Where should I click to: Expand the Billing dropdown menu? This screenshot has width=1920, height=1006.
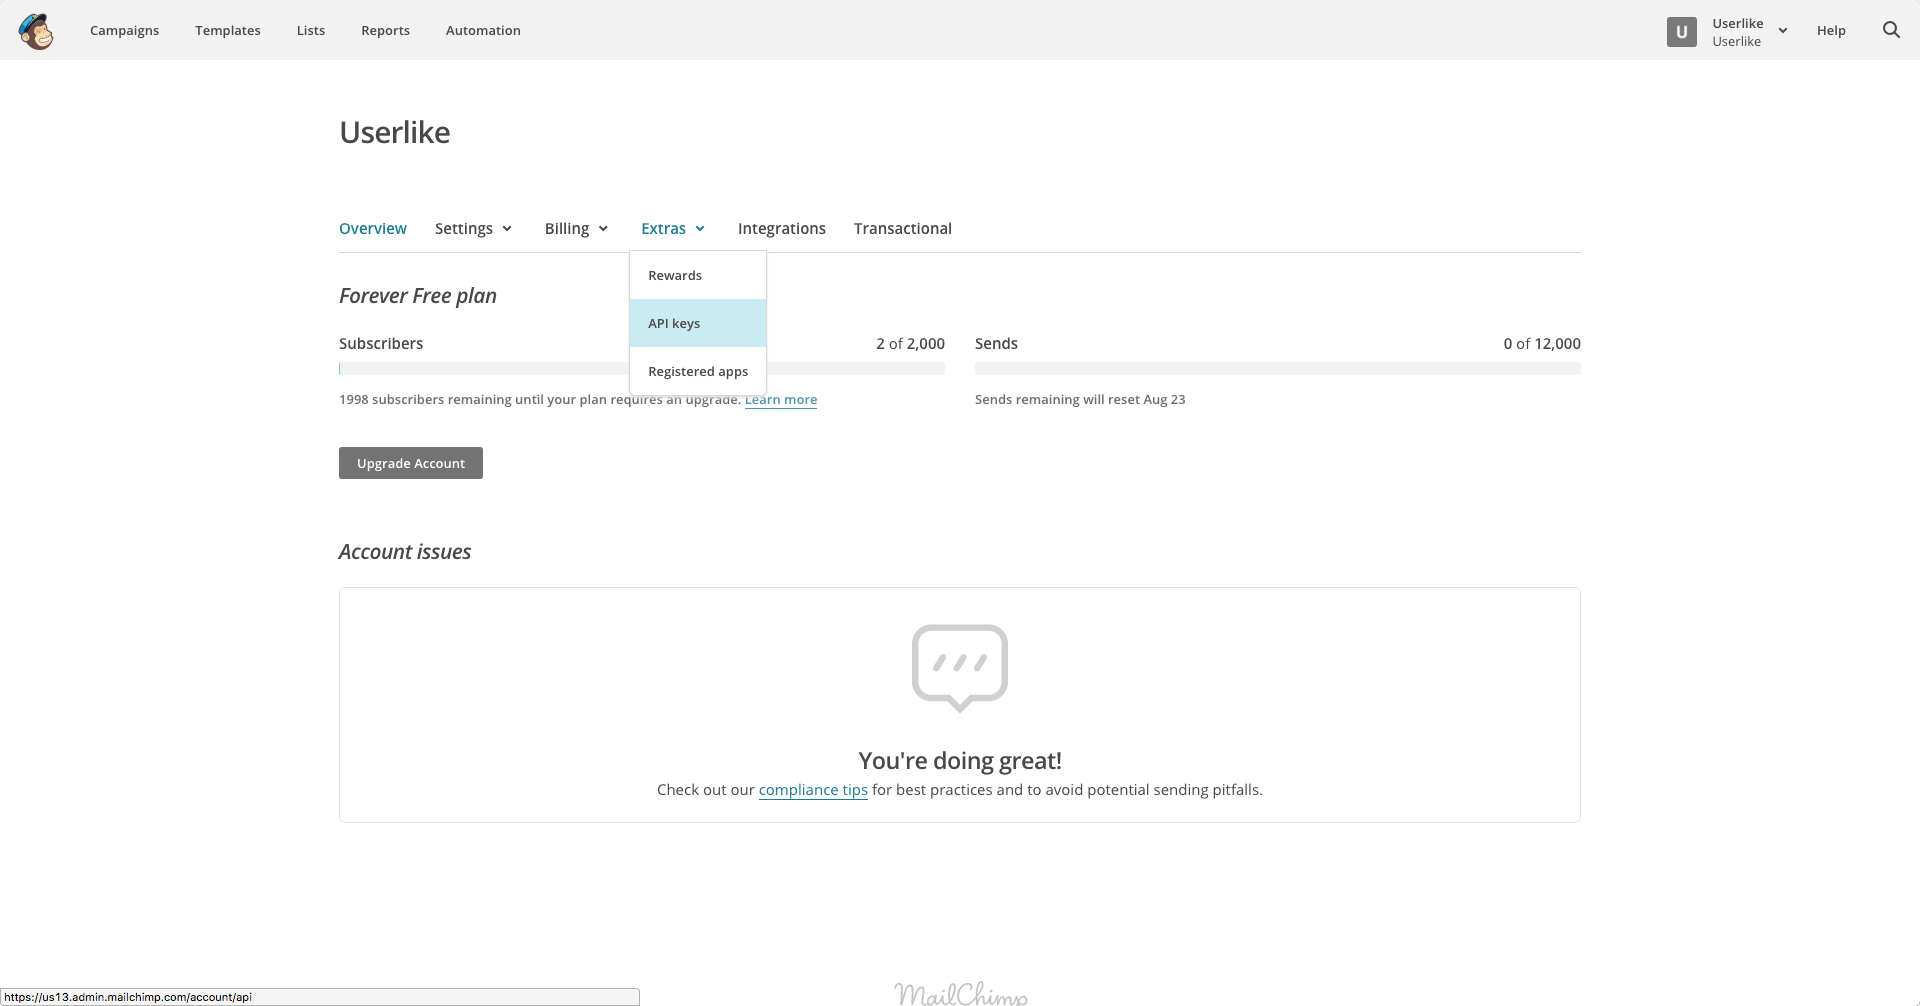576,229
